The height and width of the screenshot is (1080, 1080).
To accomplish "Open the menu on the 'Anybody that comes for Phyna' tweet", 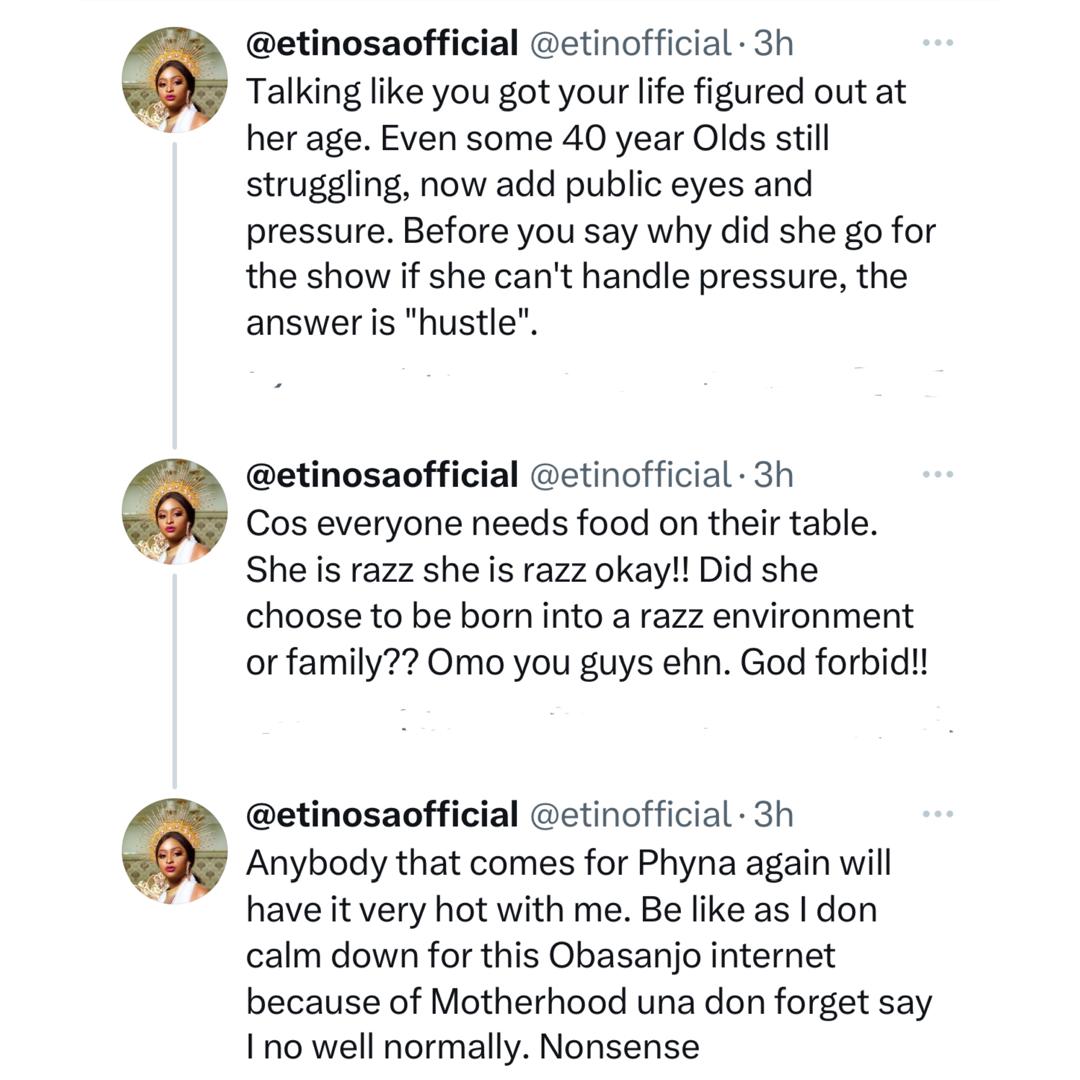I will [x=938, y=815].
